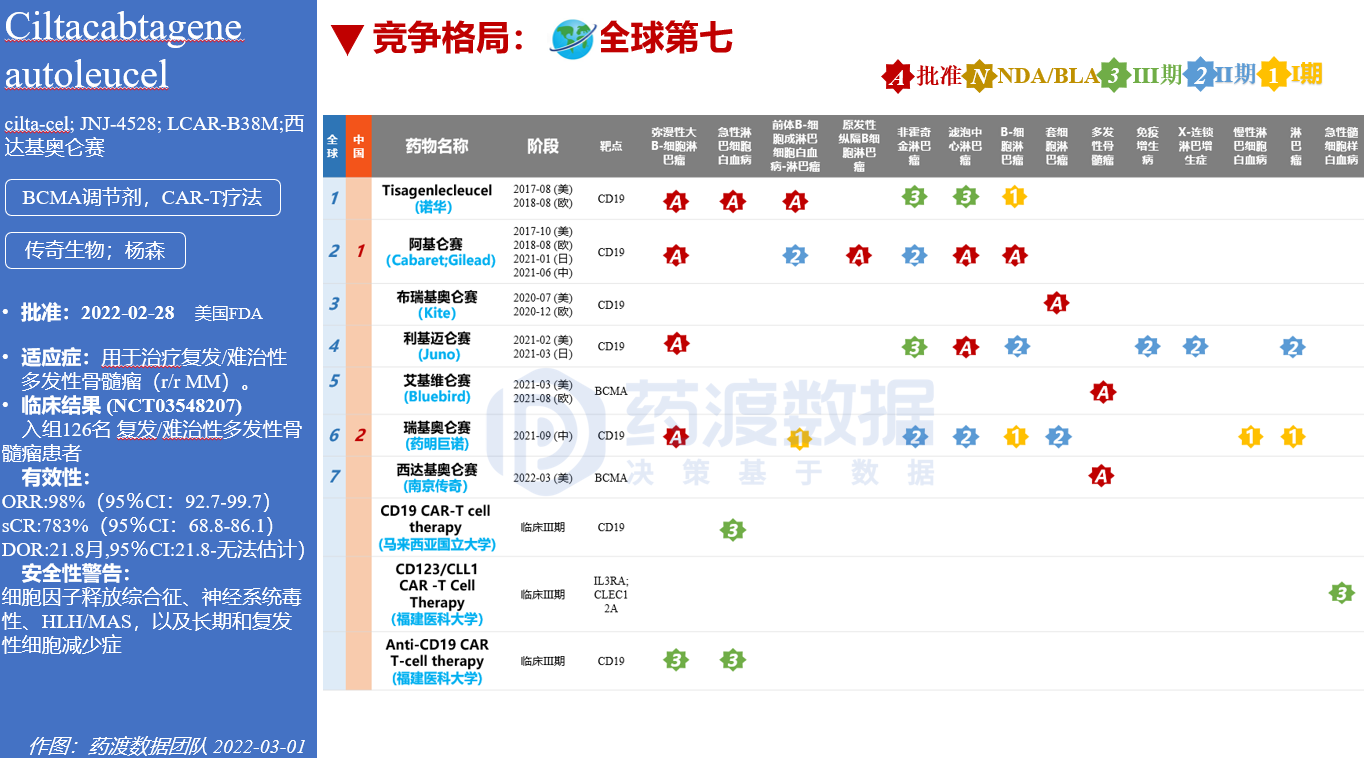
Task: Select the 药物名称 column header
Action: click(437, 146)
